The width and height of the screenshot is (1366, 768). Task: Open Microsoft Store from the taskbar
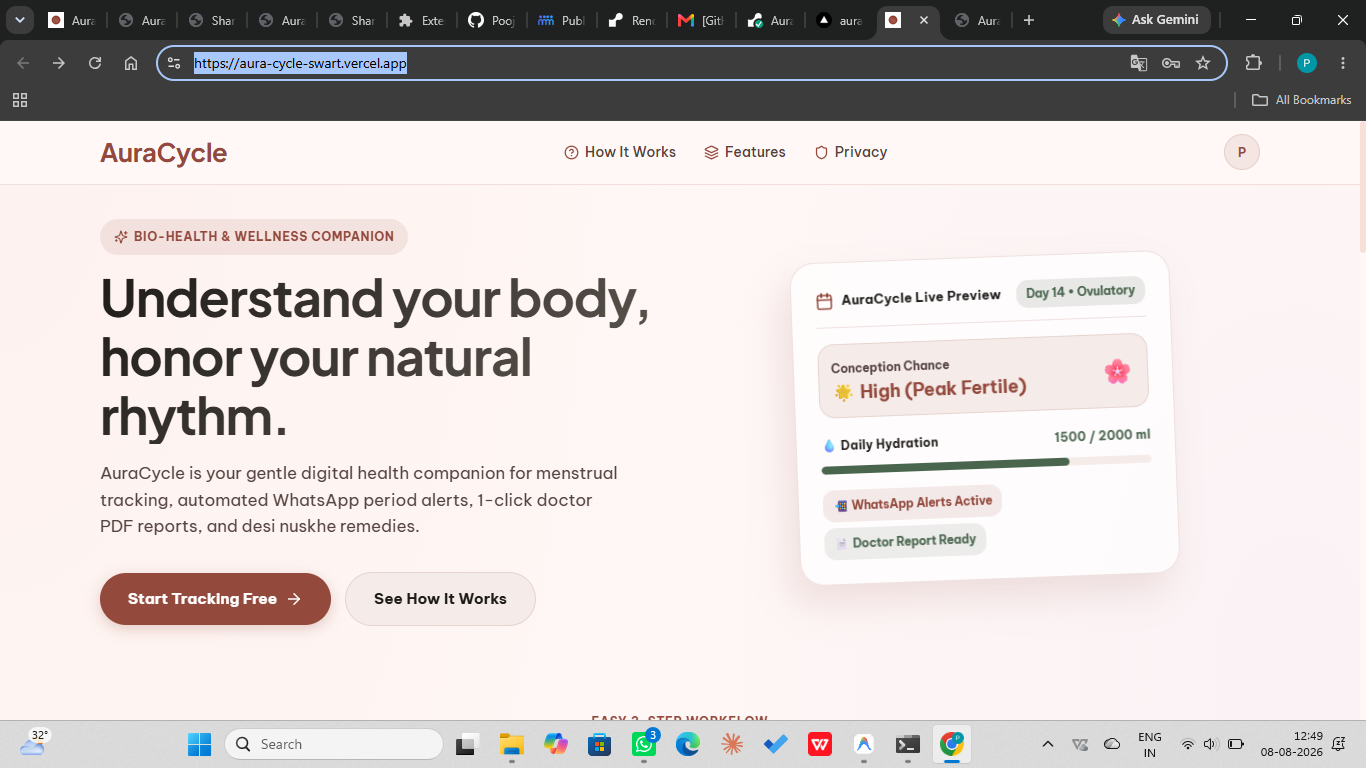point(600,744)
